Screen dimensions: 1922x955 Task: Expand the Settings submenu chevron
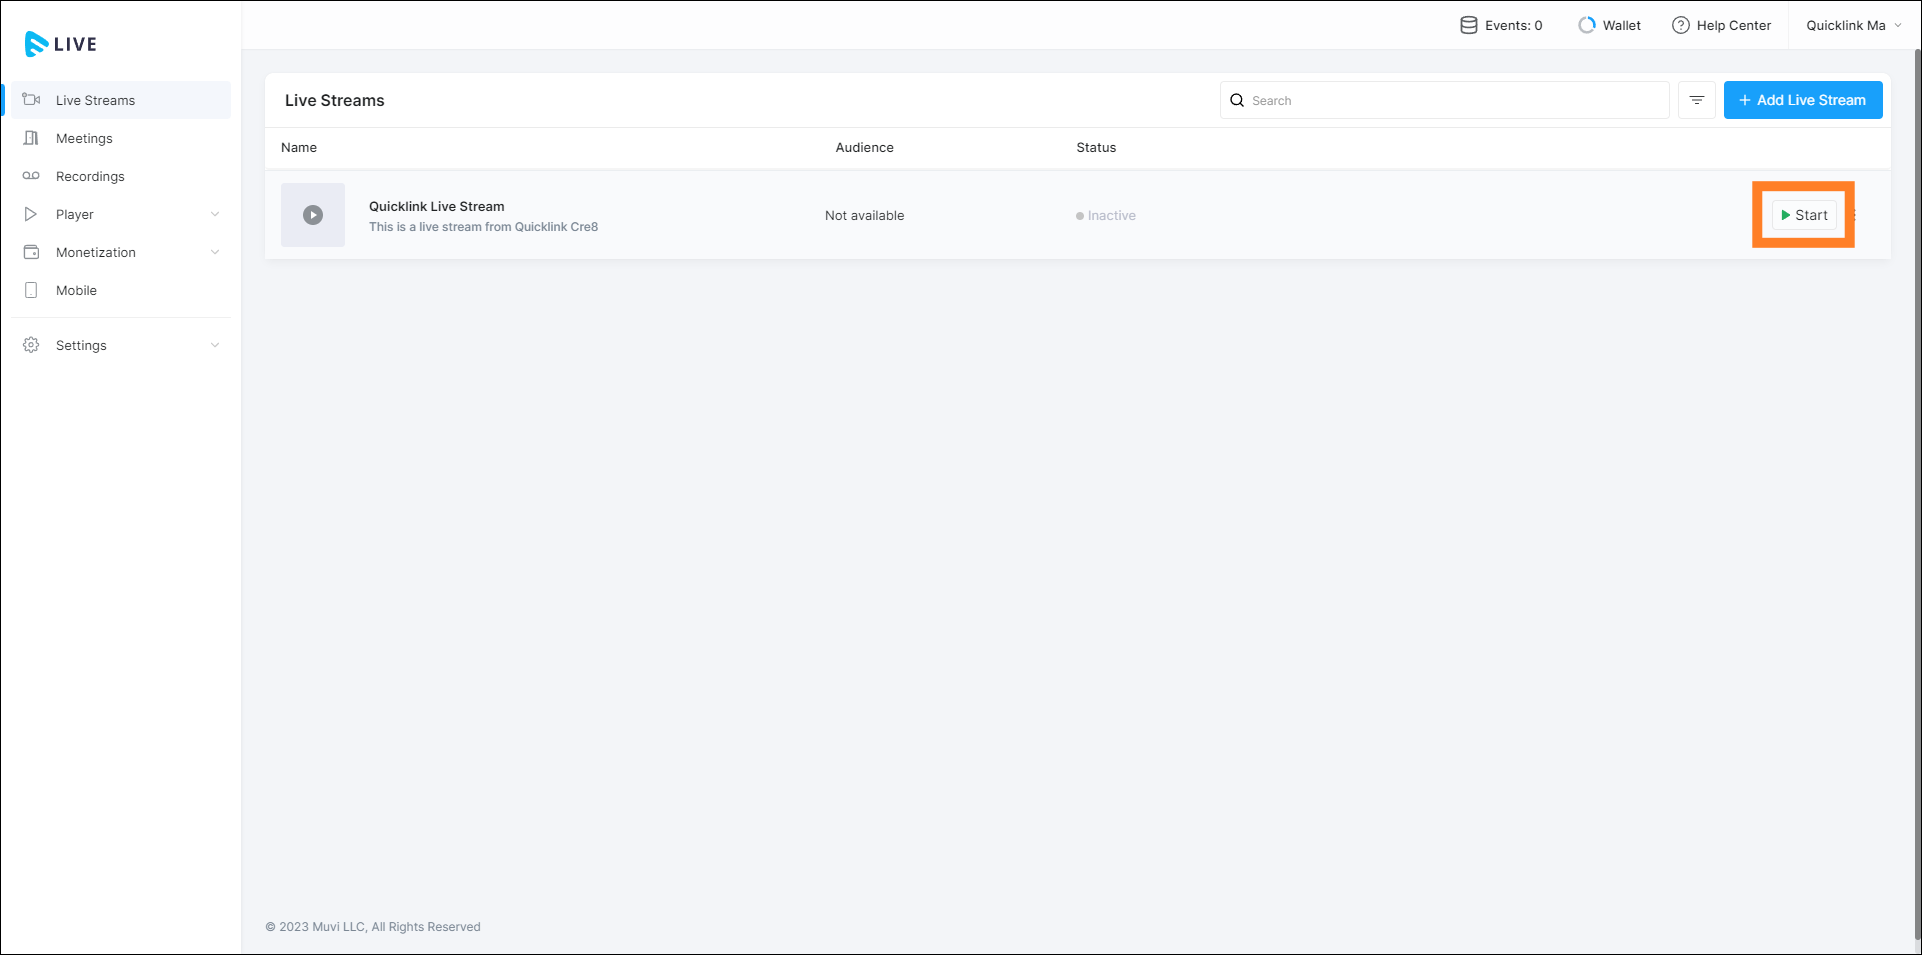pos(215,345)
